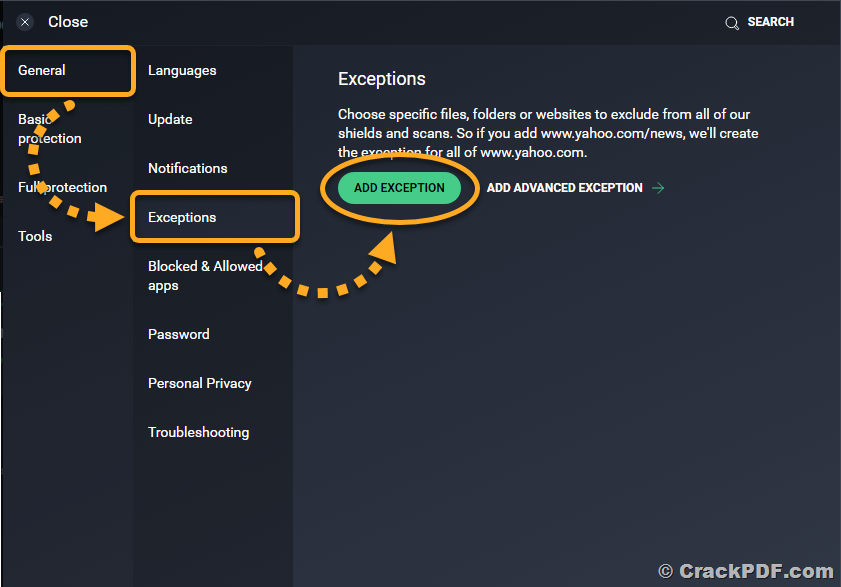Open the Notifications settings
Viewport: 841px width, 587px height.
pos(188,168)
